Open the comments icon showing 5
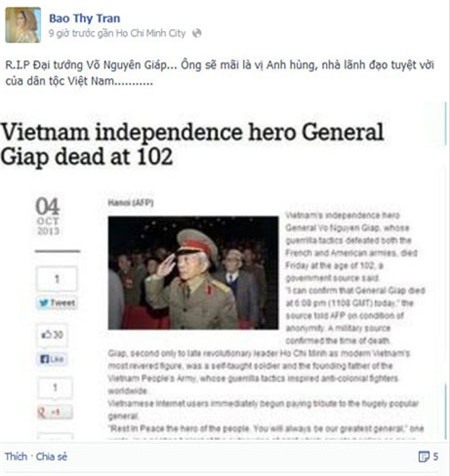This screenshot has height=476, width=450. coord(428,456)
